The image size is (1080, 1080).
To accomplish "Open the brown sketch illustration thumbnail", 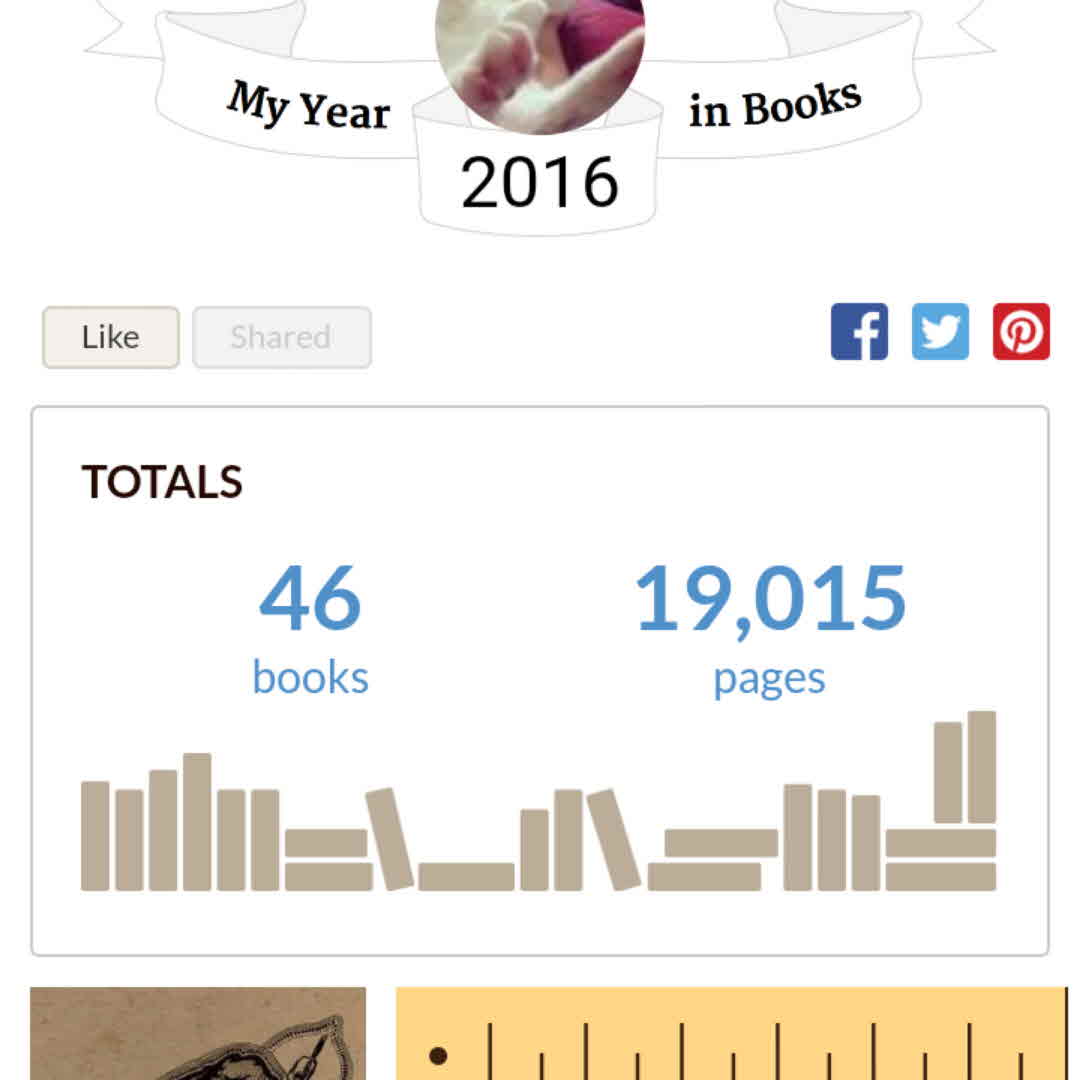I will pyautogui.click(x=198, y=1034).
